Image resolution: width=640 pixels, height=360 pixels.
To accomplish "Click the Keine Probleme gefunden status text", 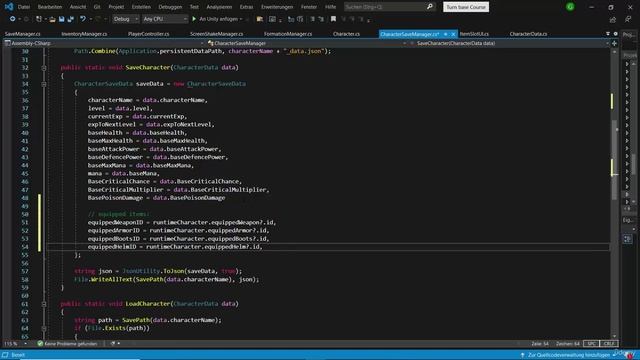I will pos(71,344).
